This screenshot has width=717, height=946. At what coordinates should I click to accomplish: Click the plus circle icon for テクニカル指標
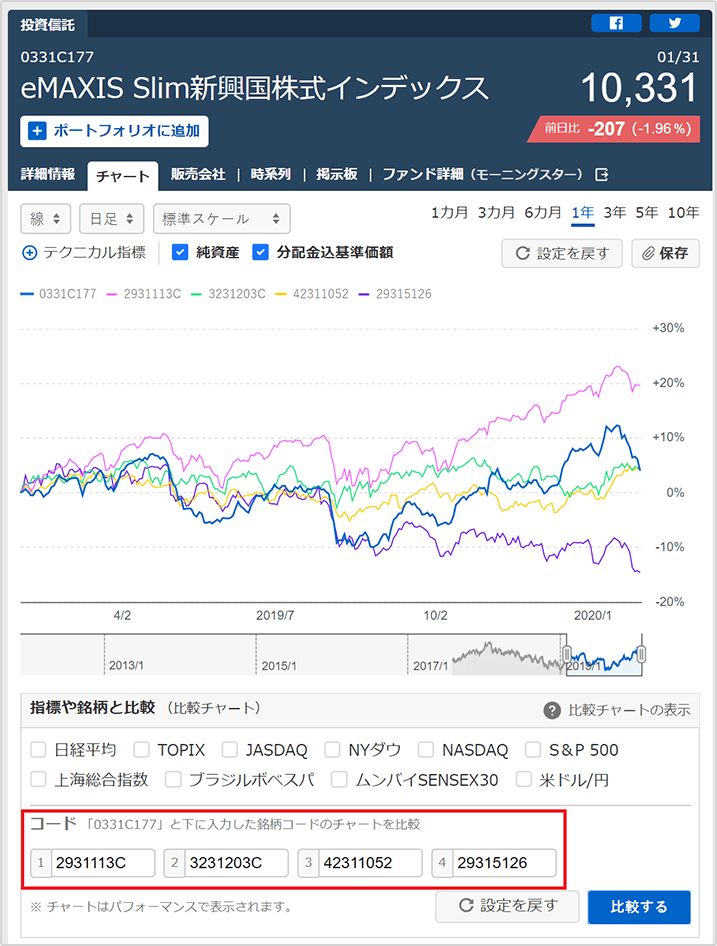[30, 253]
